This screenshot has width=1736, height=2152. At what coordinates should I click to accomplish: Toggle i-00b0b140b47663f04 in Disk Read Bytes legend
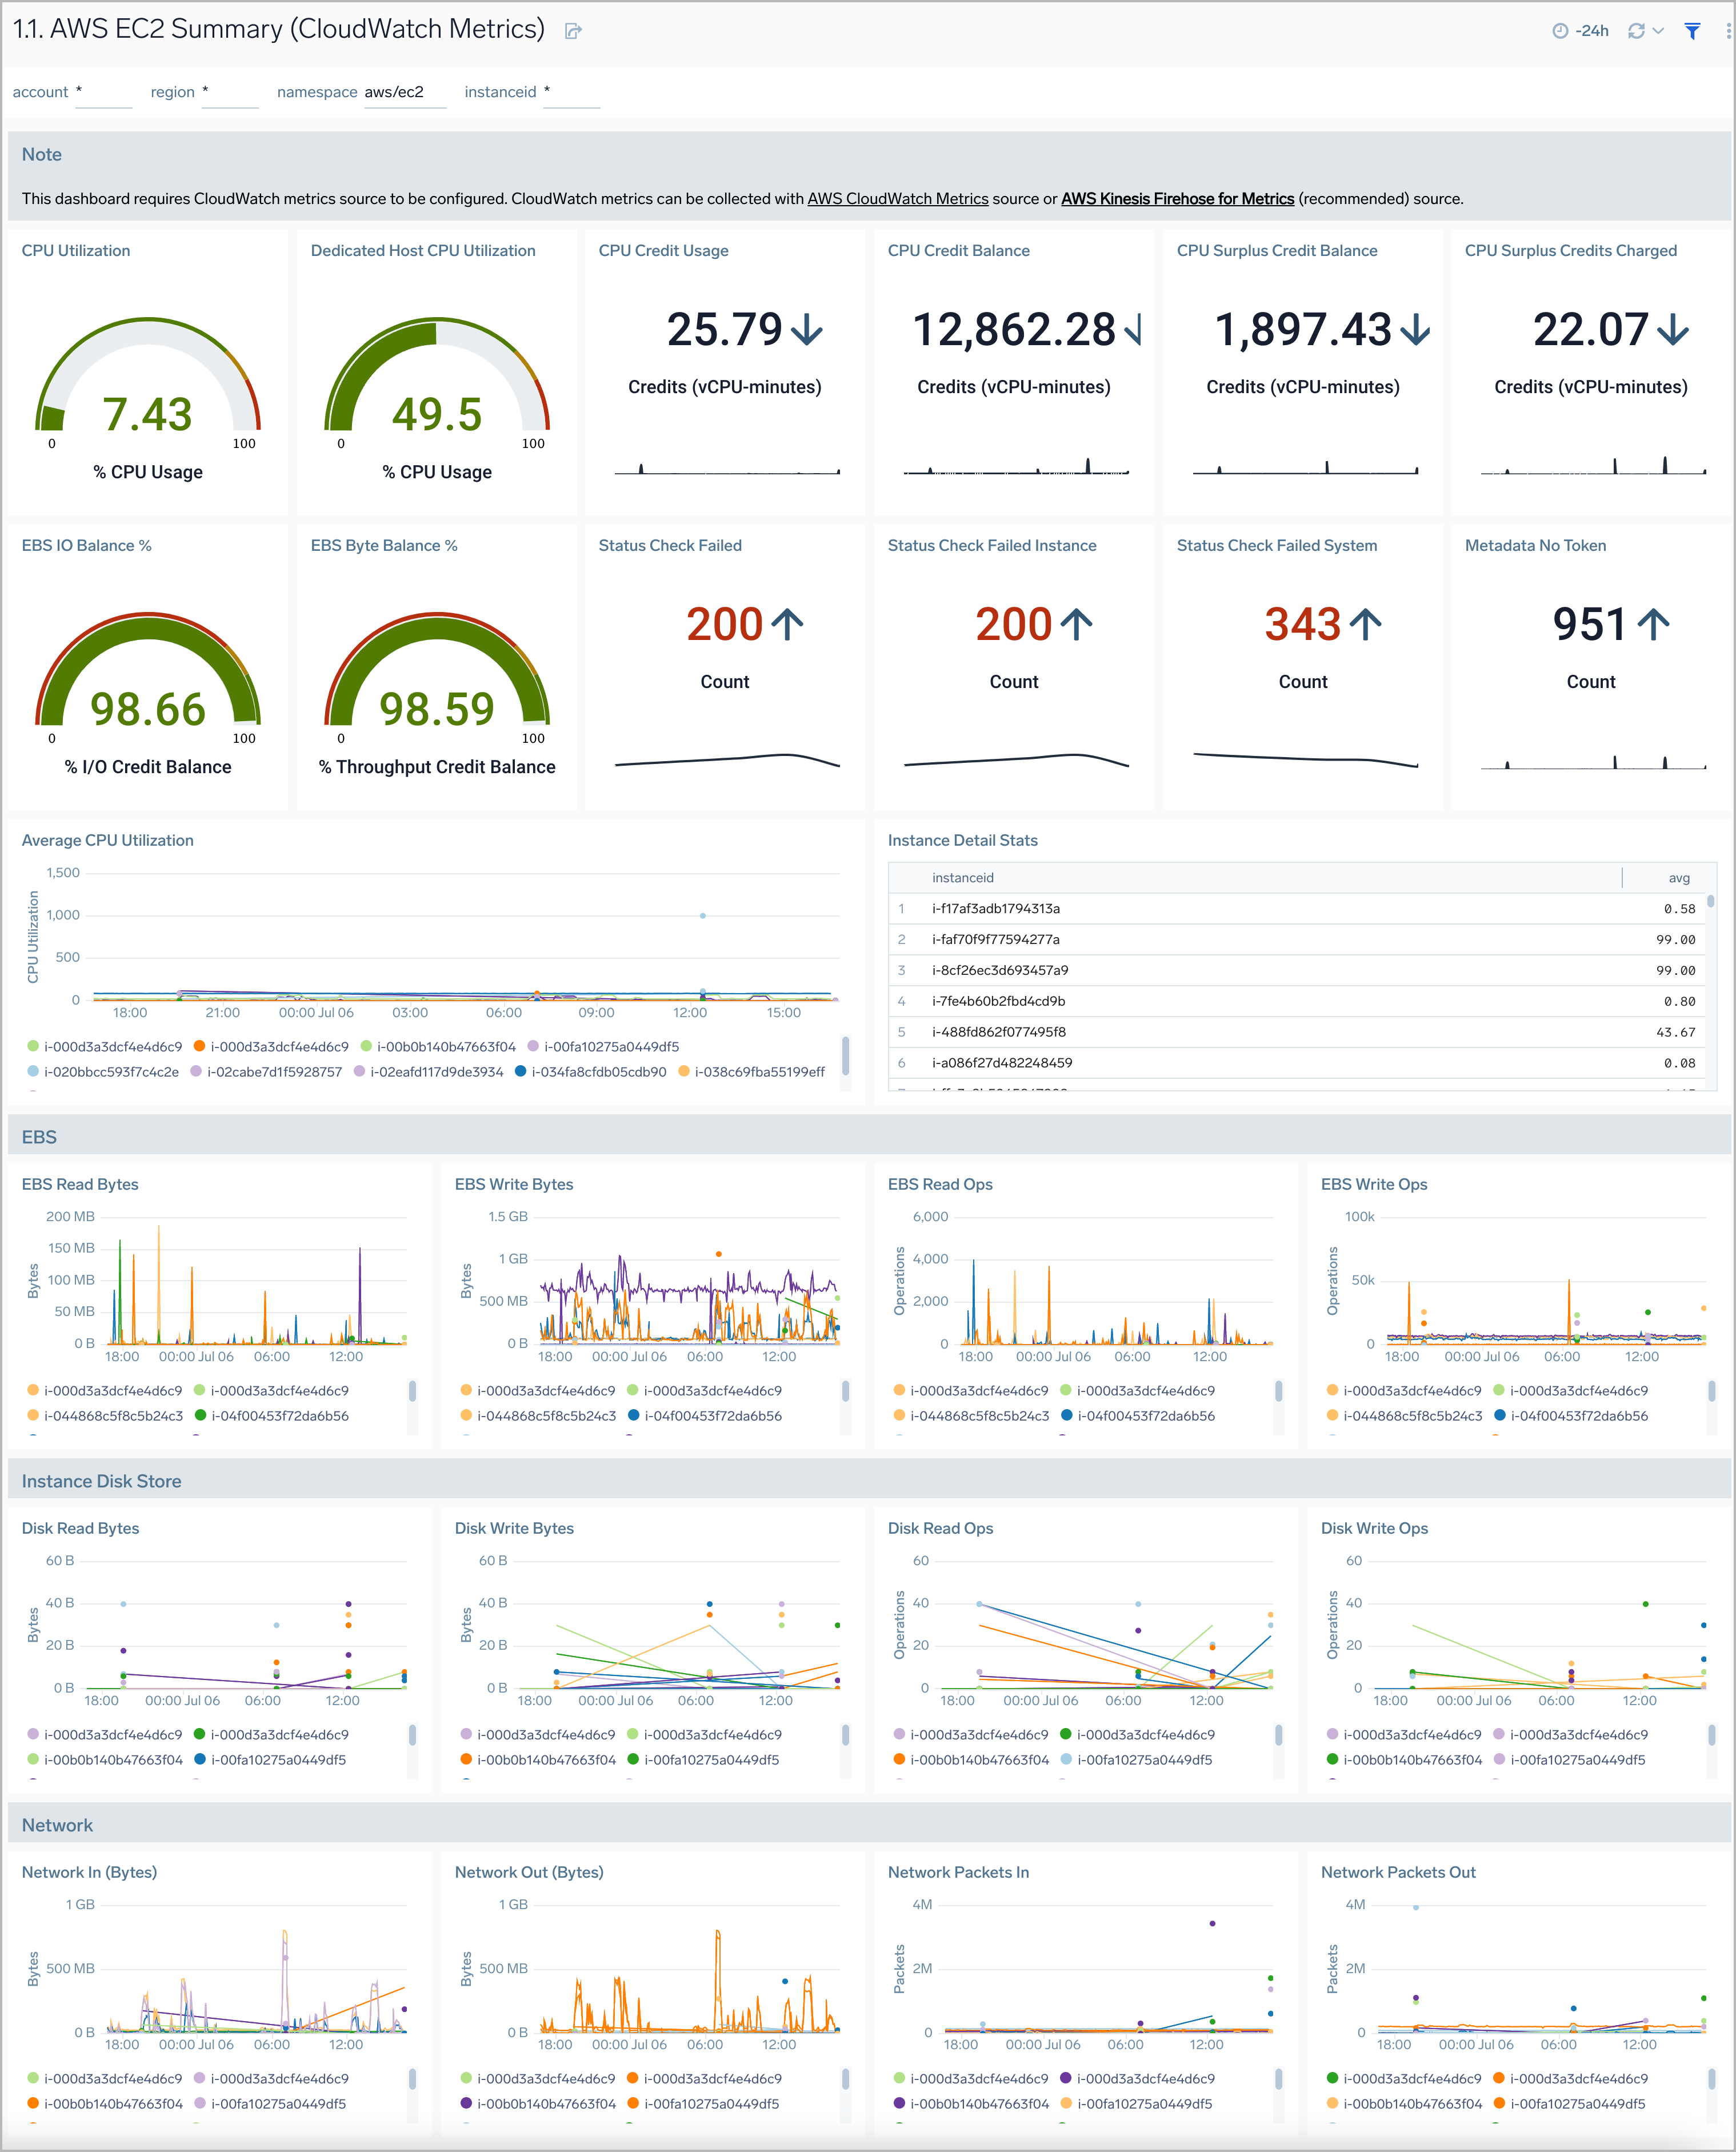pyautogui.click(x=105, y=1759)
